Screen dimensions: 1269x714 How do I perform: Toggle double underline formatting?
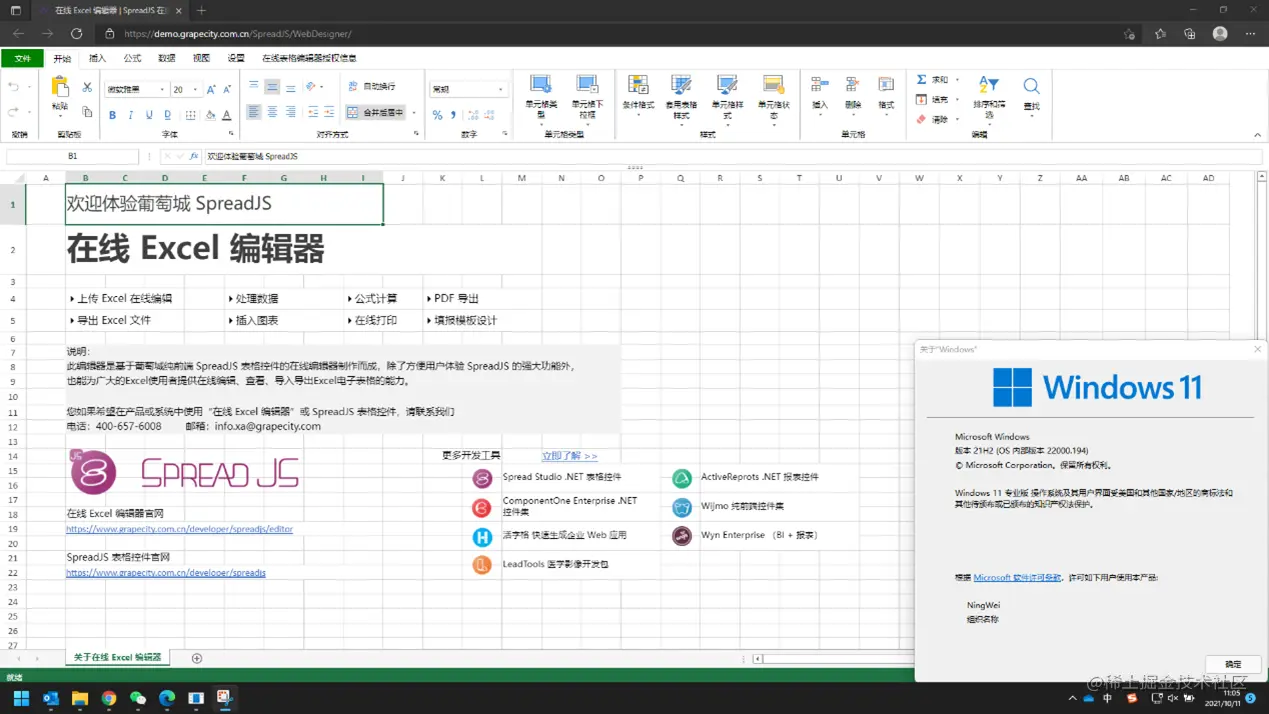pos(167,115)
